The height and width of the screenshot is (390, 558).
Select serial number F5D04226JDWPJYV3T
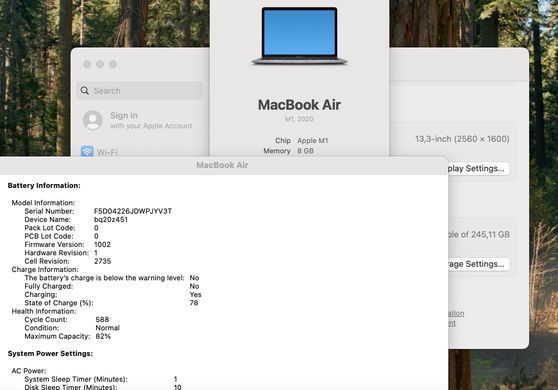[x=133, y=211]
